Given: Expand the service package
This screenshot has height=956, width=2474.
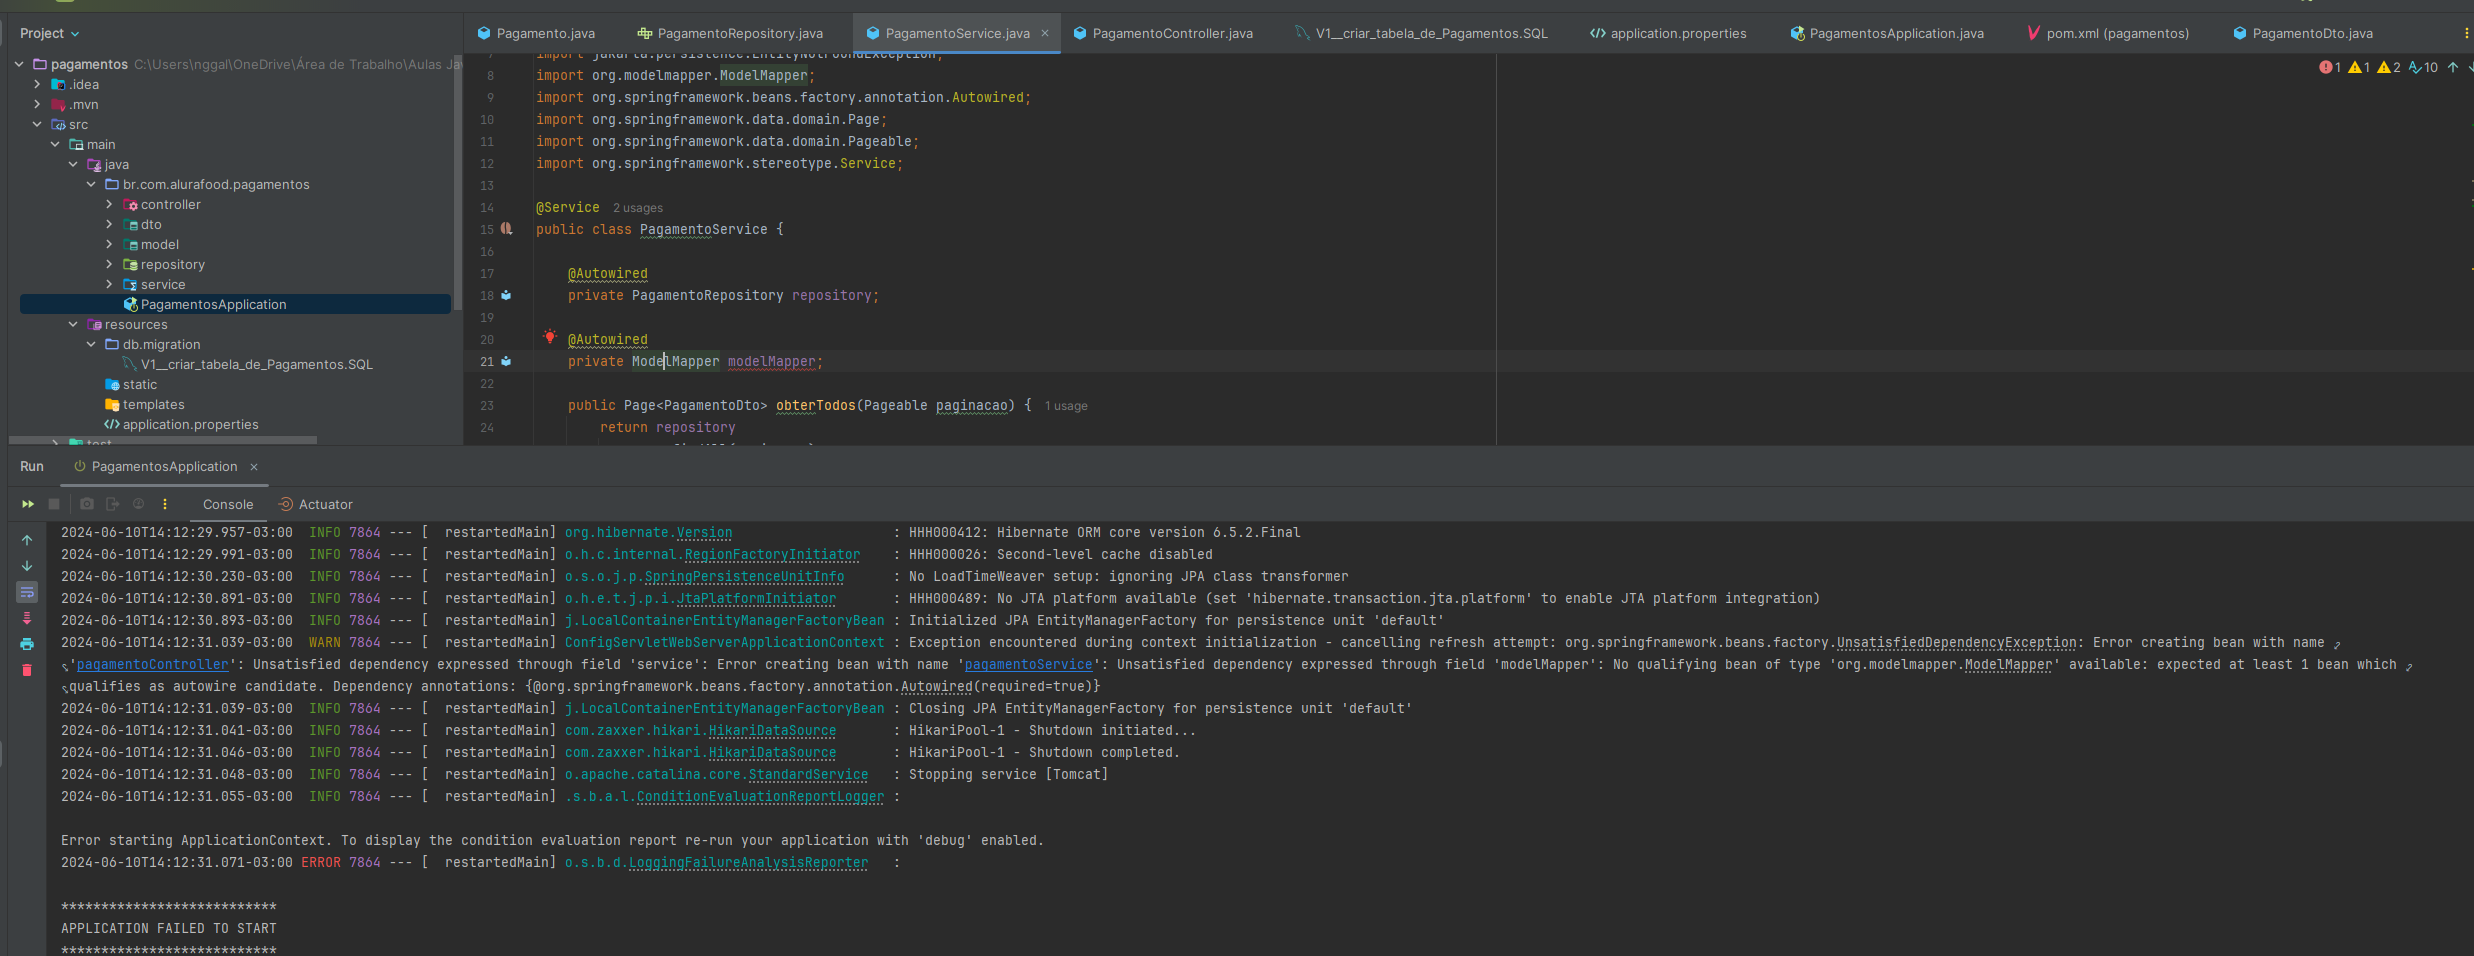Looking at the screenshot, I should coord(109,284).
